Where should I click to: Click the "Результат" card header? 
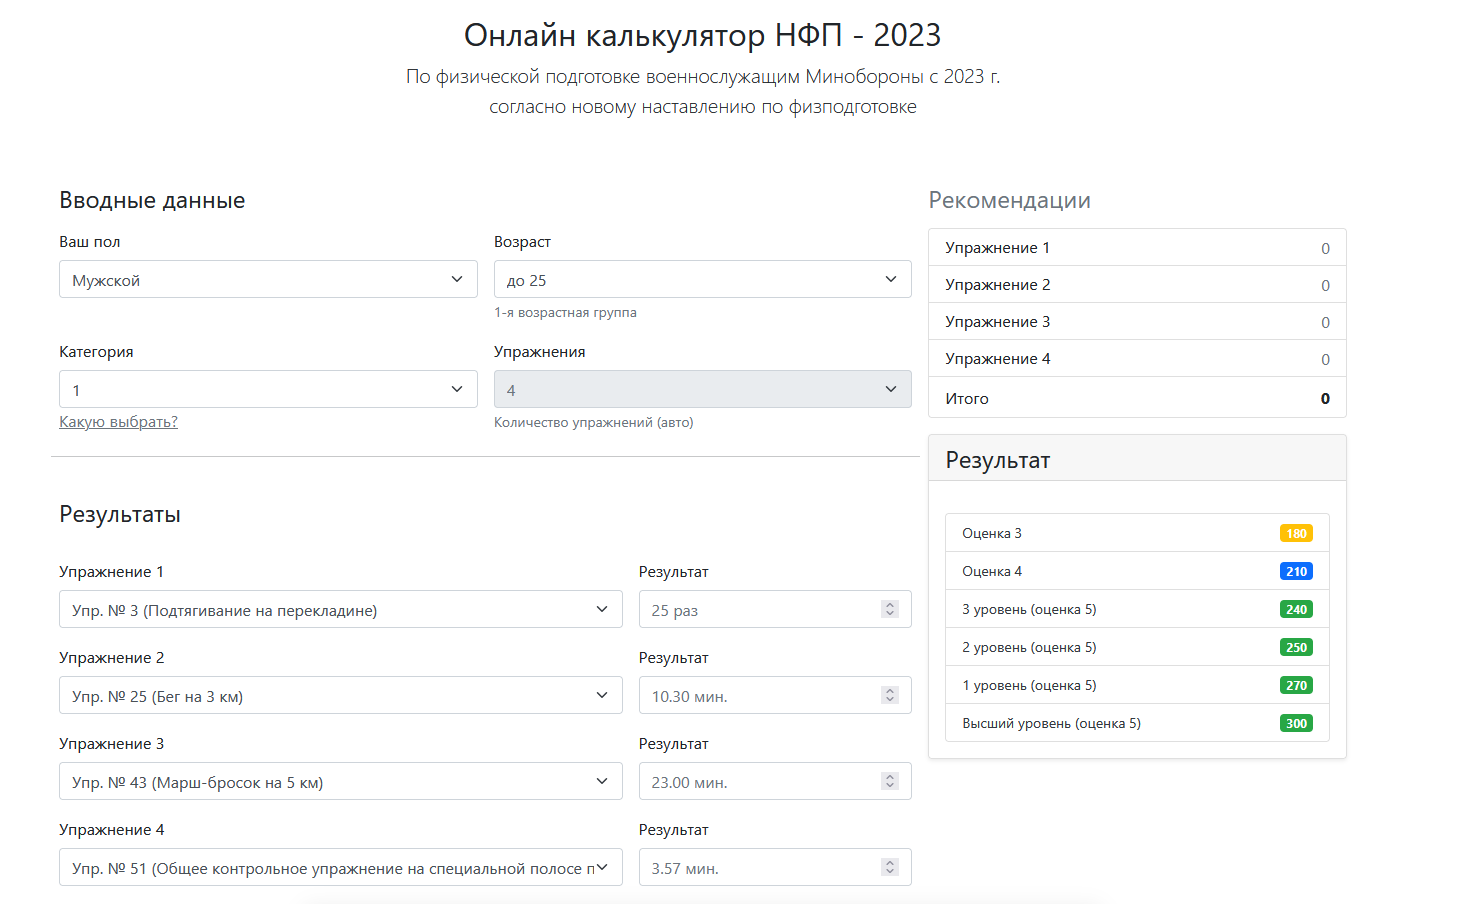[1137, 459]
